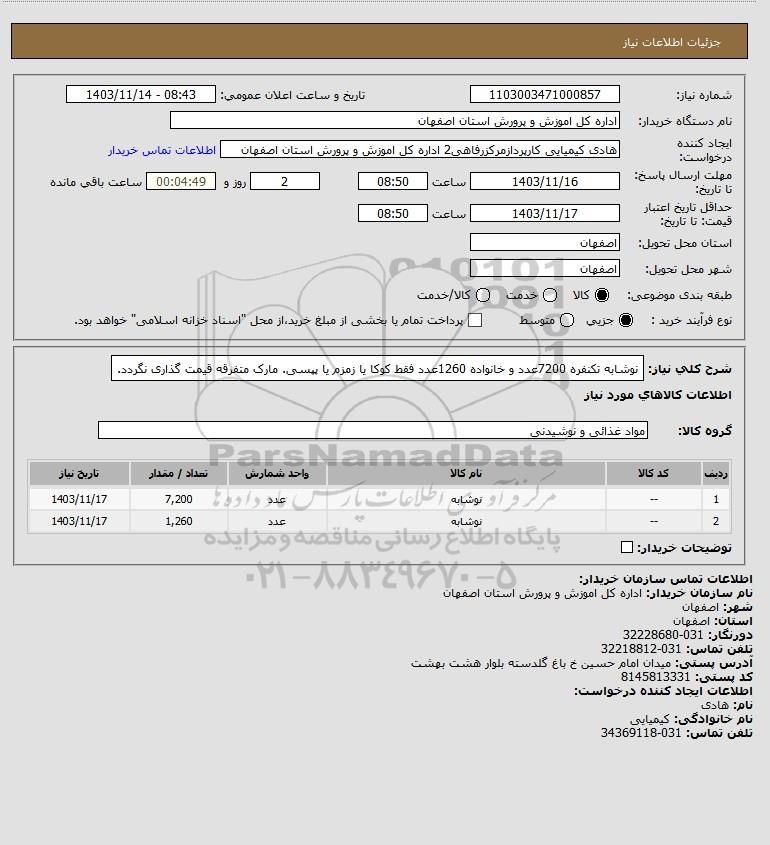Image resolution: width=770 pixels, height=845 pixels.
Task: Click the price validity time 08:50 field
Action: coord(393,213)
